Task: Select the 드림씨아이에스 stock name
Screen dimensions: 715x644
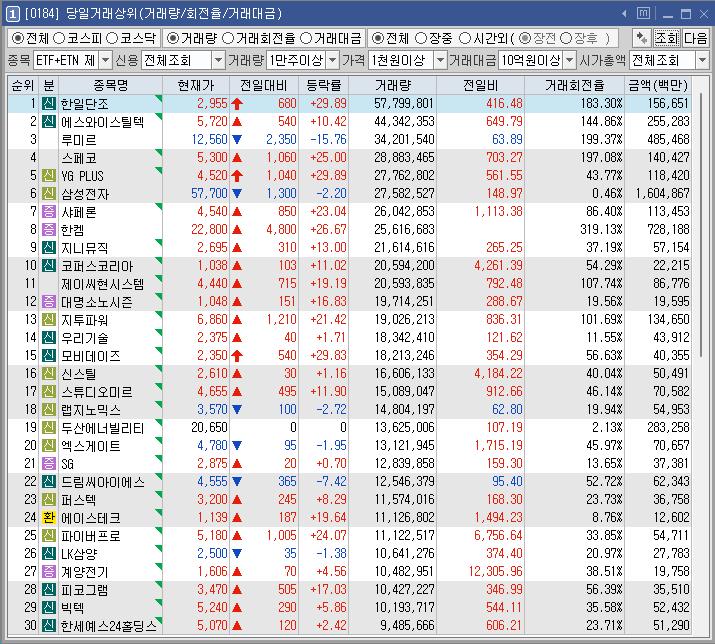Action: [x=103, y=482]
